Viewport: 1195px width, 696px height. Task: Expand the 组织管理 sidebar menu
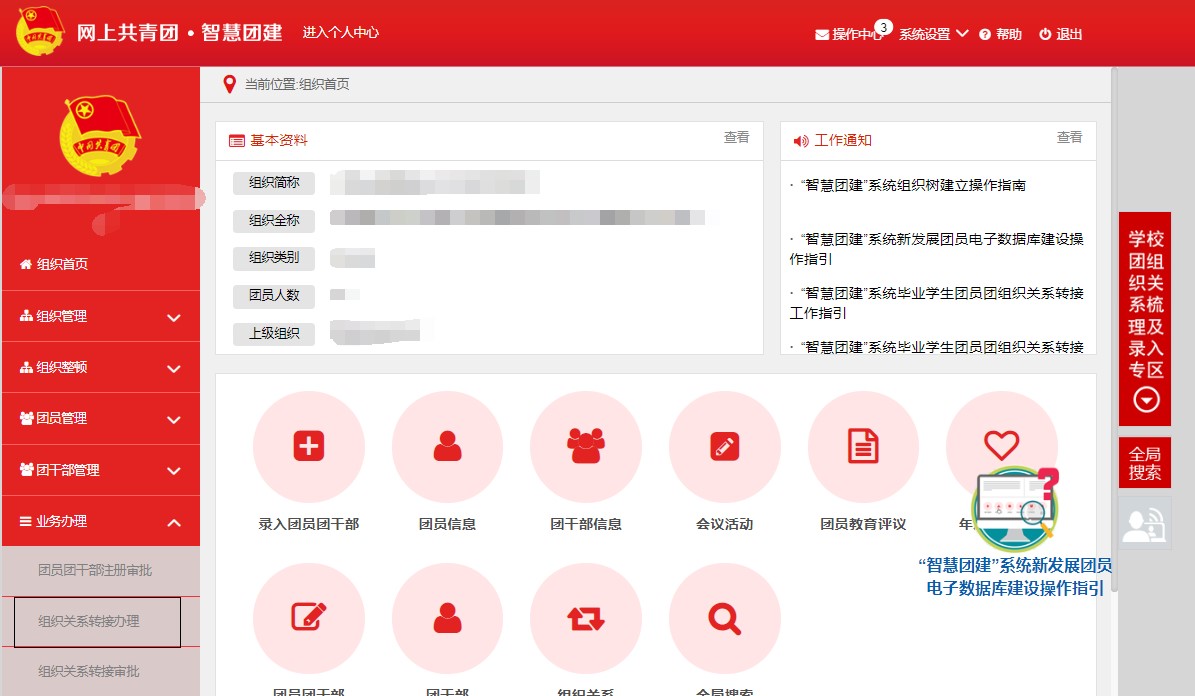(100, 317)
